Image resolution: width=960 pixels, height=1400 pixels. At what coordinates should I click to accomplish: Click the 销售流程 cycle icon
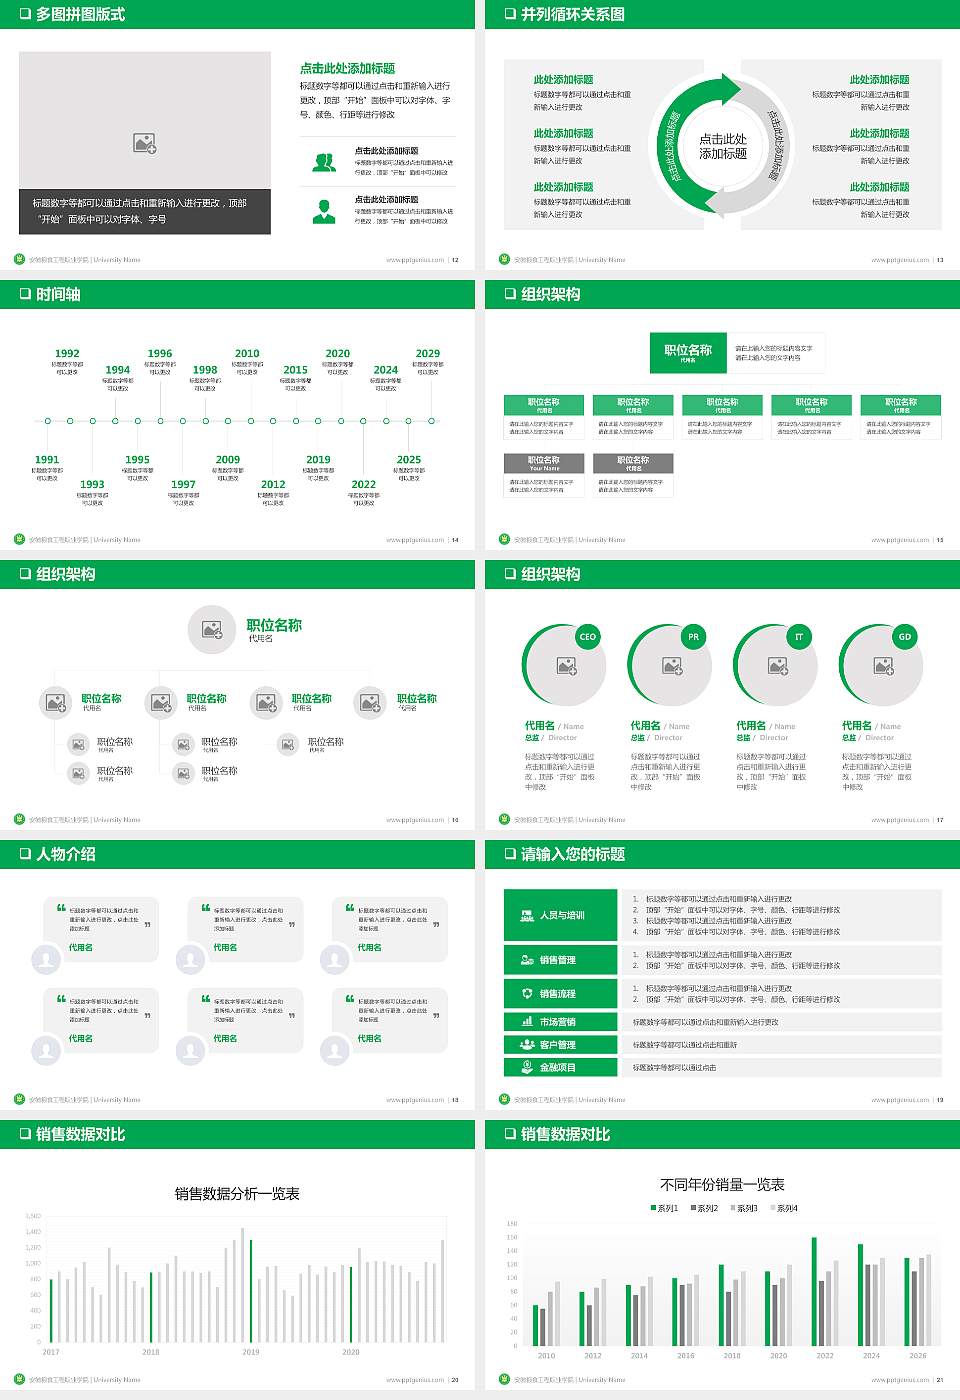527,993
